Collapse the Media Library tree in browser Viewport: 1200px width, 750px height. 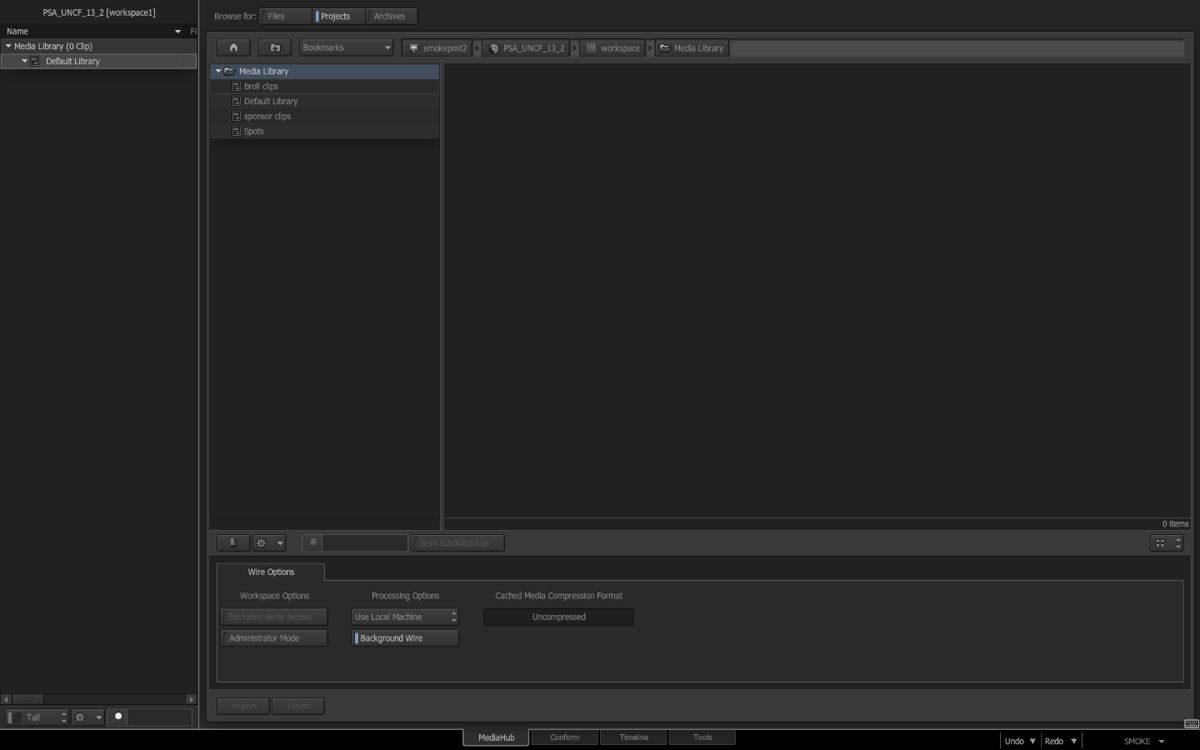coord(218,71)
